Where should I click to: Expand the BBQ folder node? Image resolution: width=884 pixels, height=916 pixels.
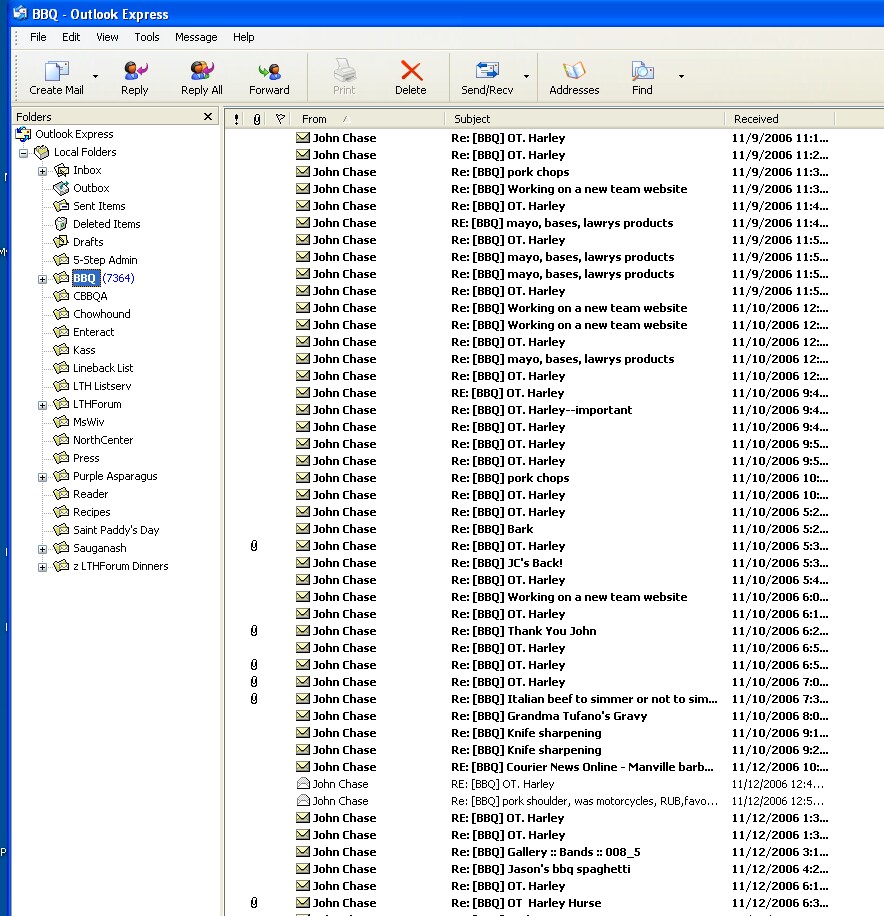click(x=43, y=279)
